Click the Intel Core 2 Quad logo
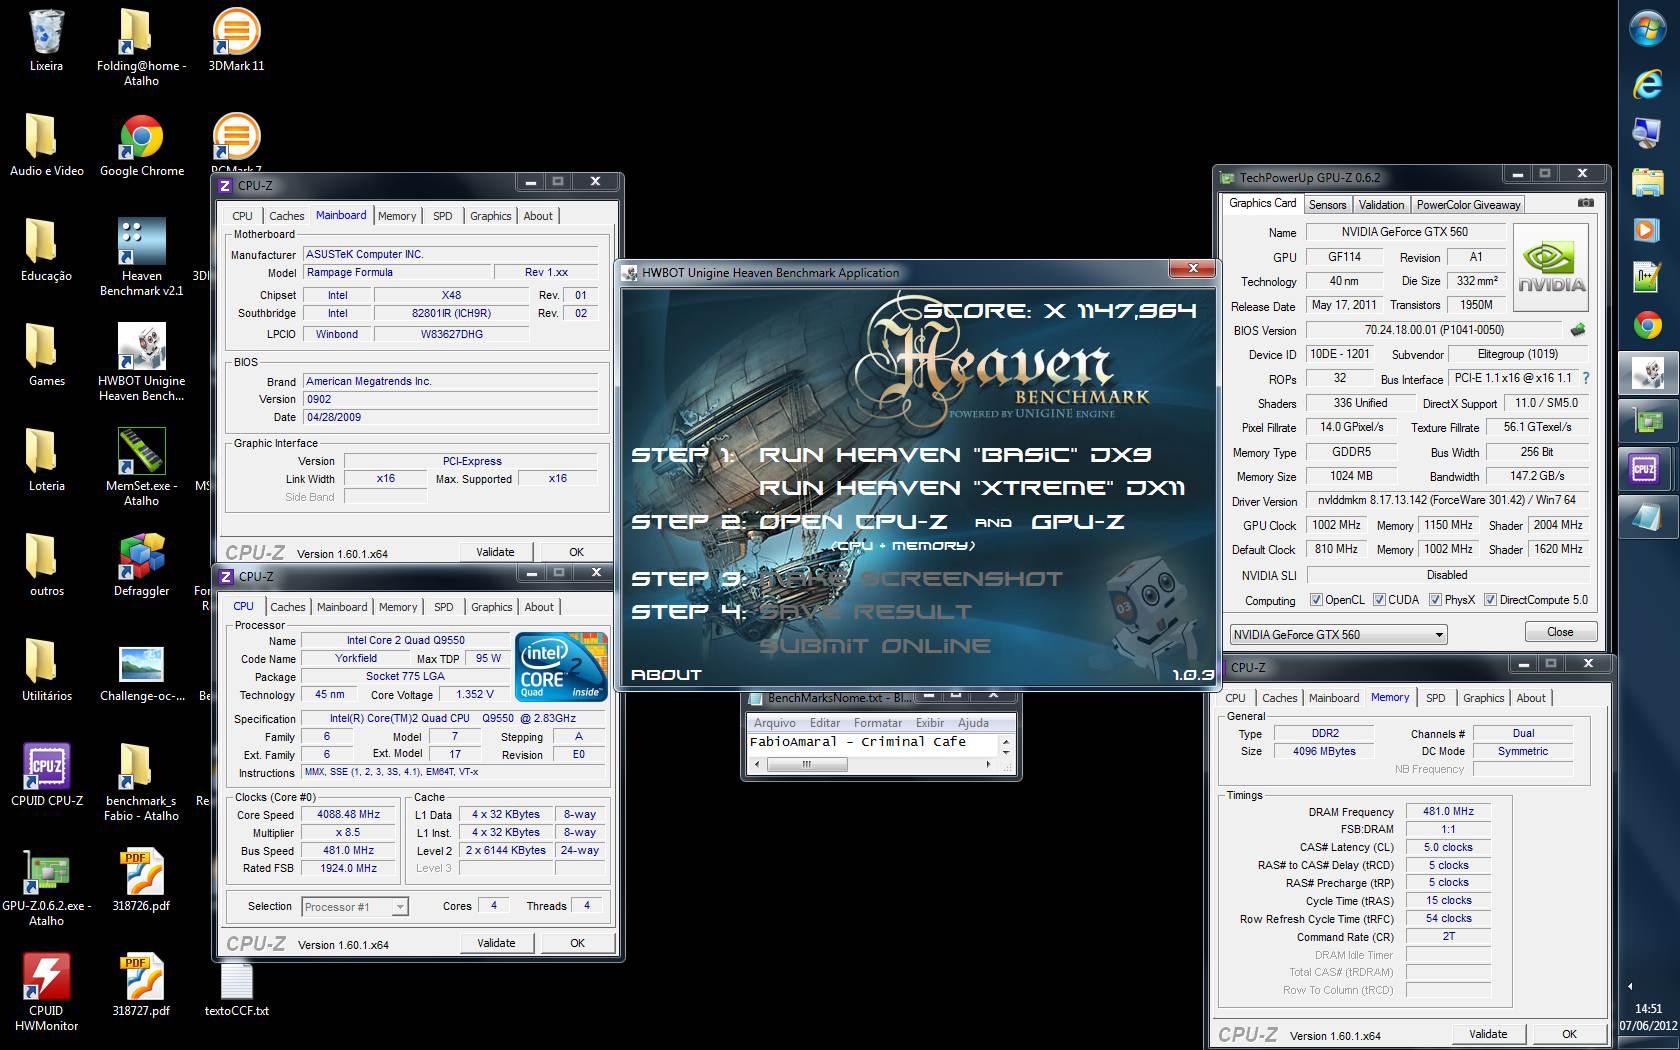The width and height of the screenshot is (1680, 1050). 560,665
